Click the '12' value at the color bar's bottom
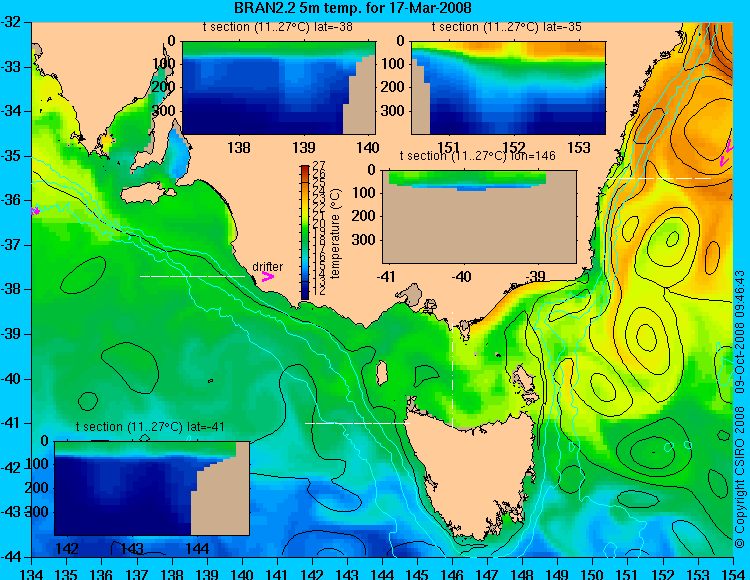The height and width of the screenshot is (580, 750). 319,290
